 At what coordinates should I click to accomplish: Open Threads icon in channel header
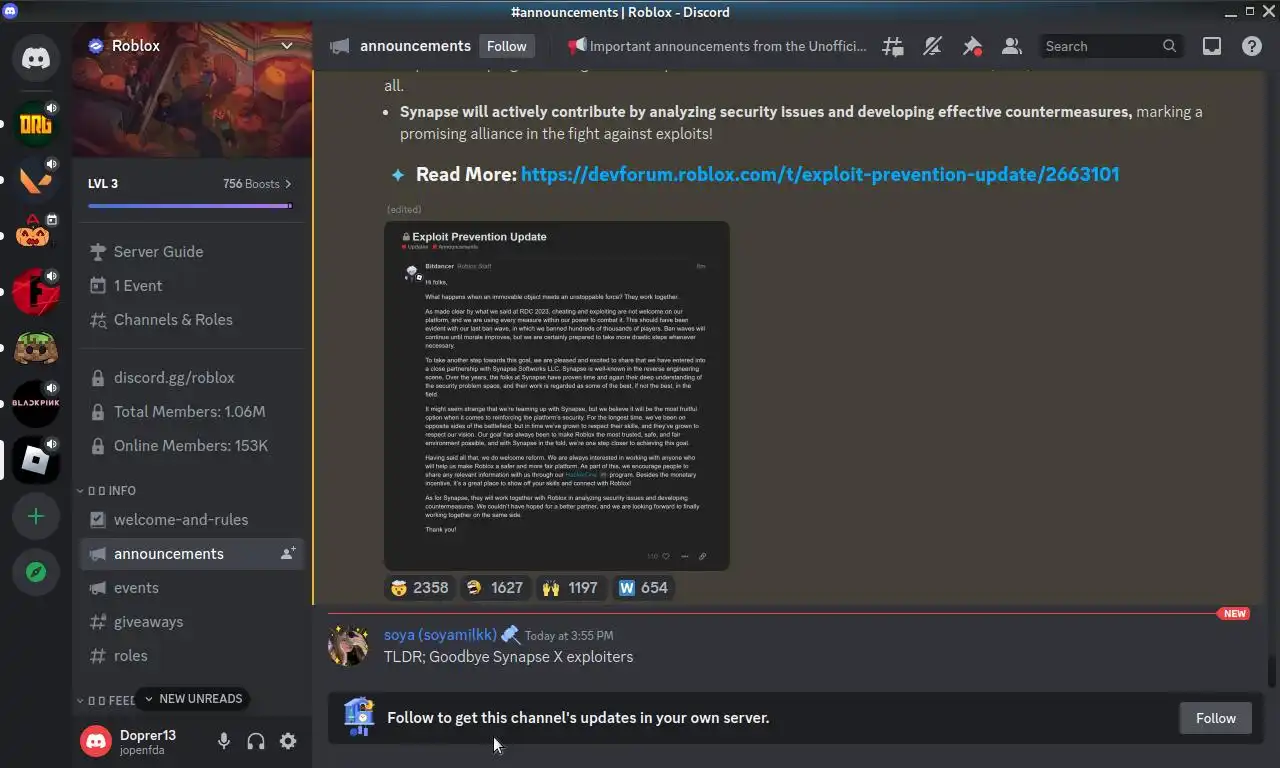pos(892,46)
